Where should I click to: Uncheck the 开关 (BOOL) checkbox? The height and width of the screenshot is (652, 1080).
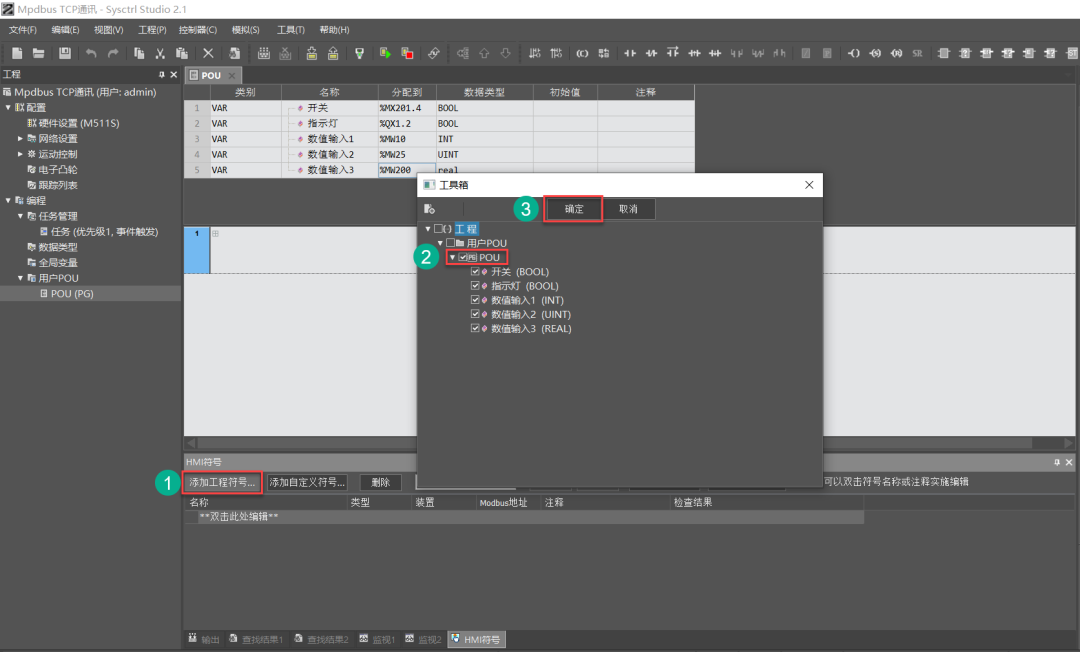tap(475, 271)
